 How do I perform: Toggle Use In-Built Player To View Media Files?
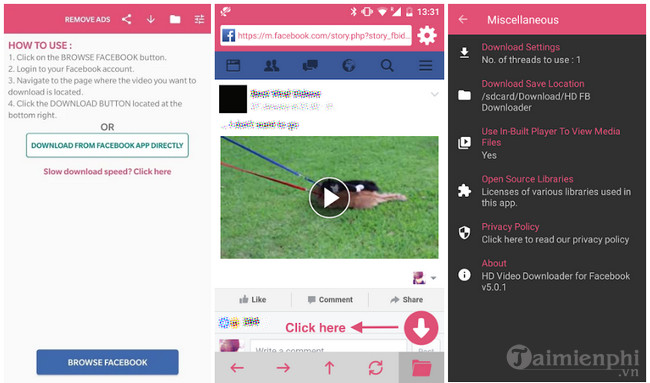[x=547, y=143]
